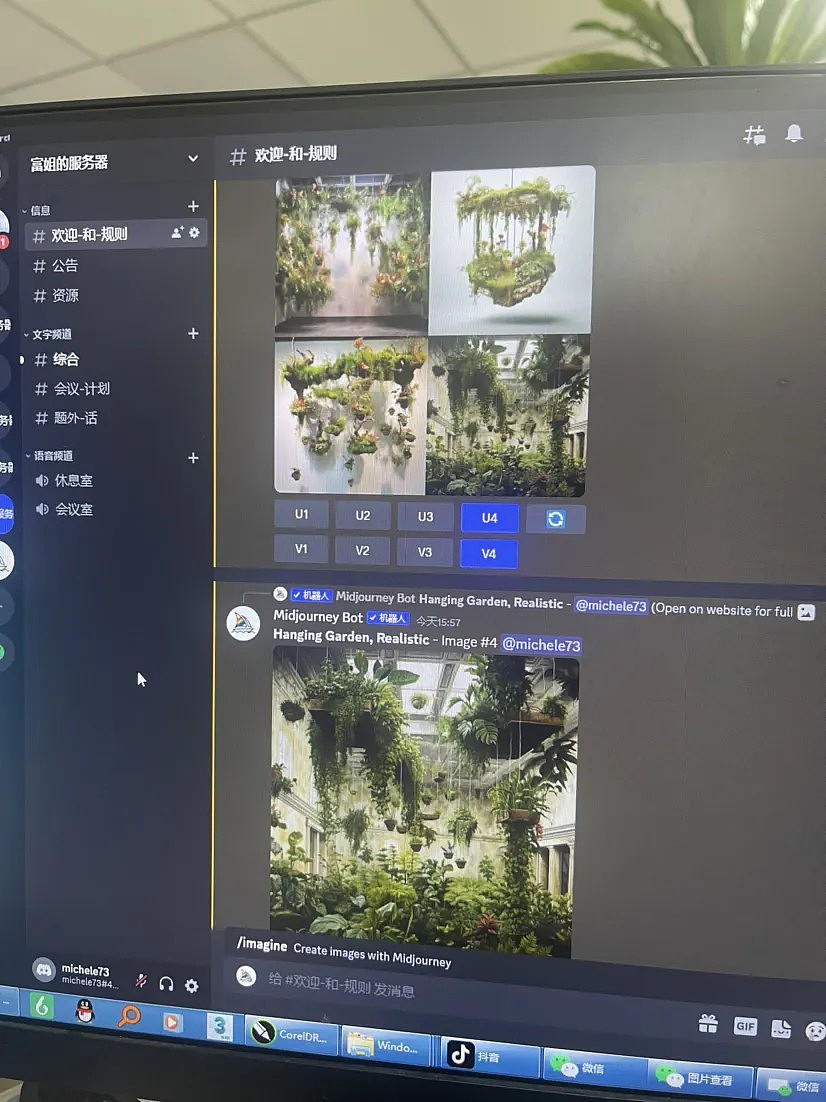
Task: Click the Midjourney Bot avatar
Action: pos(243,623)
